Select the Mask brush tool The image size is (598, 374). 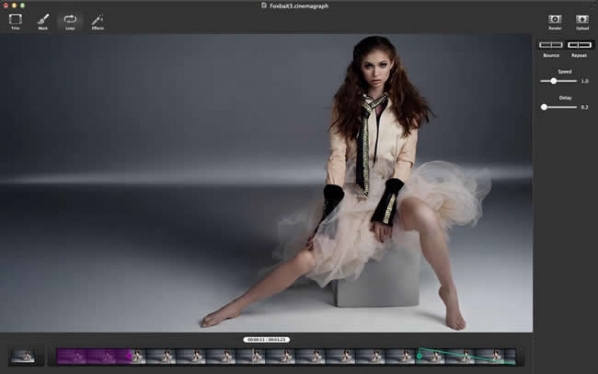pyautogui.click(x=43, y=21)
